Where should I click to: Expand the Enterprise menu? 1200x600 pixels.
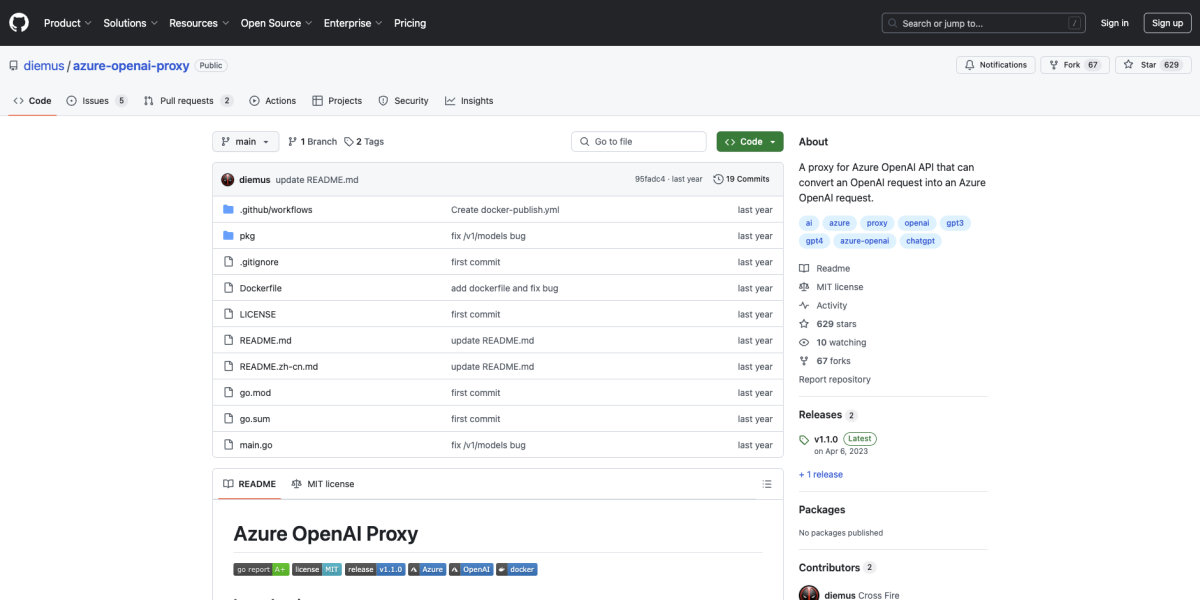pos(354,23)
